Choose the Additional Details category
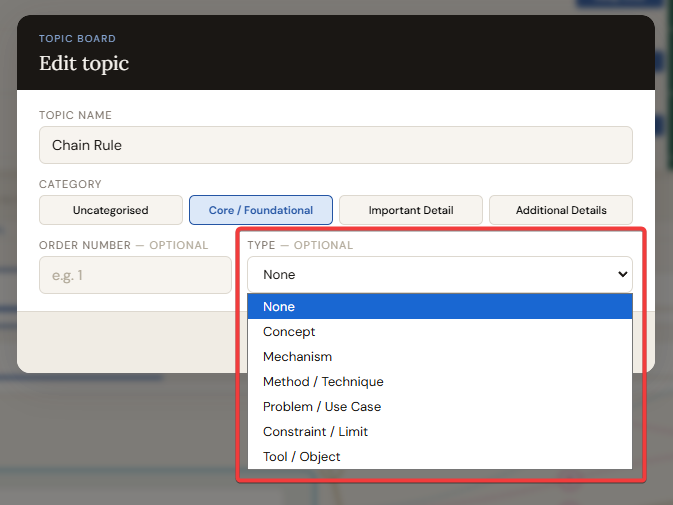Image resolution: width=673 pixels, height=505 pixels. 560,210
